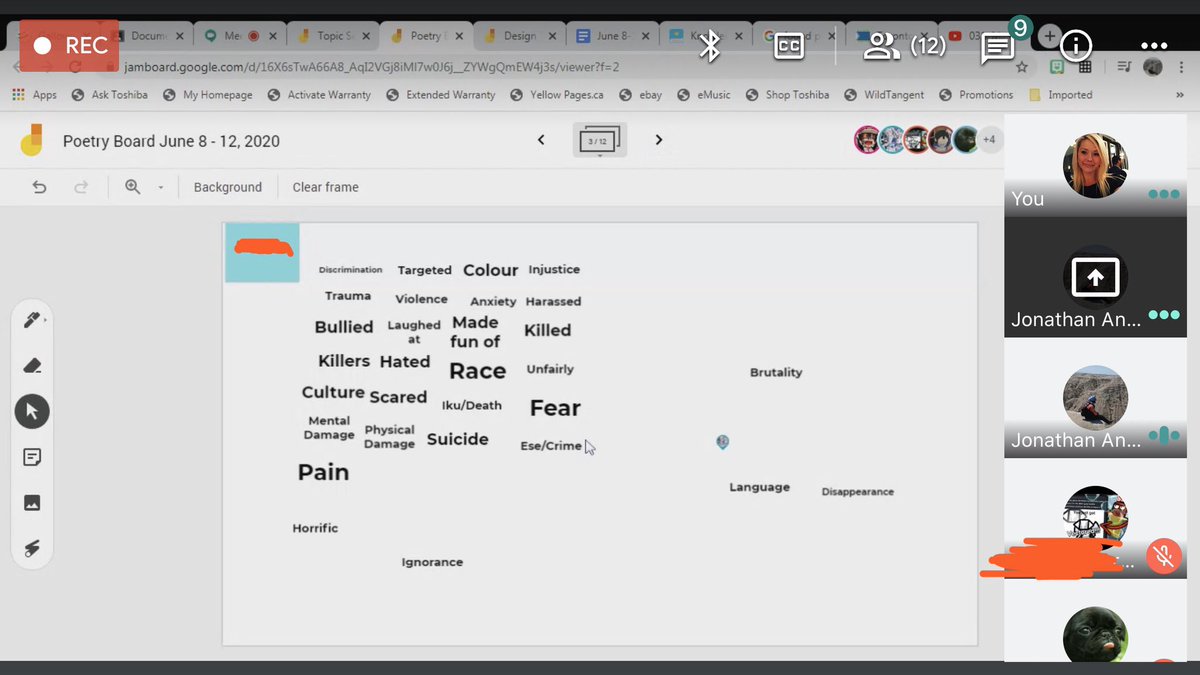Click the presentation share icon tile
This screenshot has height=675, width=1200.
pyautogui.click(x=1095, y=277)
